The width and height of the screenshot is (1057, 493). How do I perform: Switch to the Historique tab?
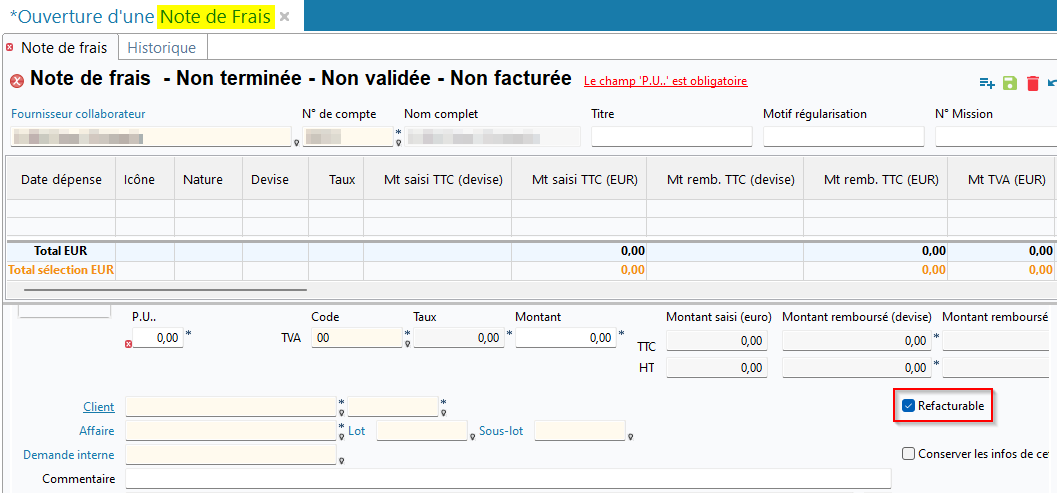162,47
